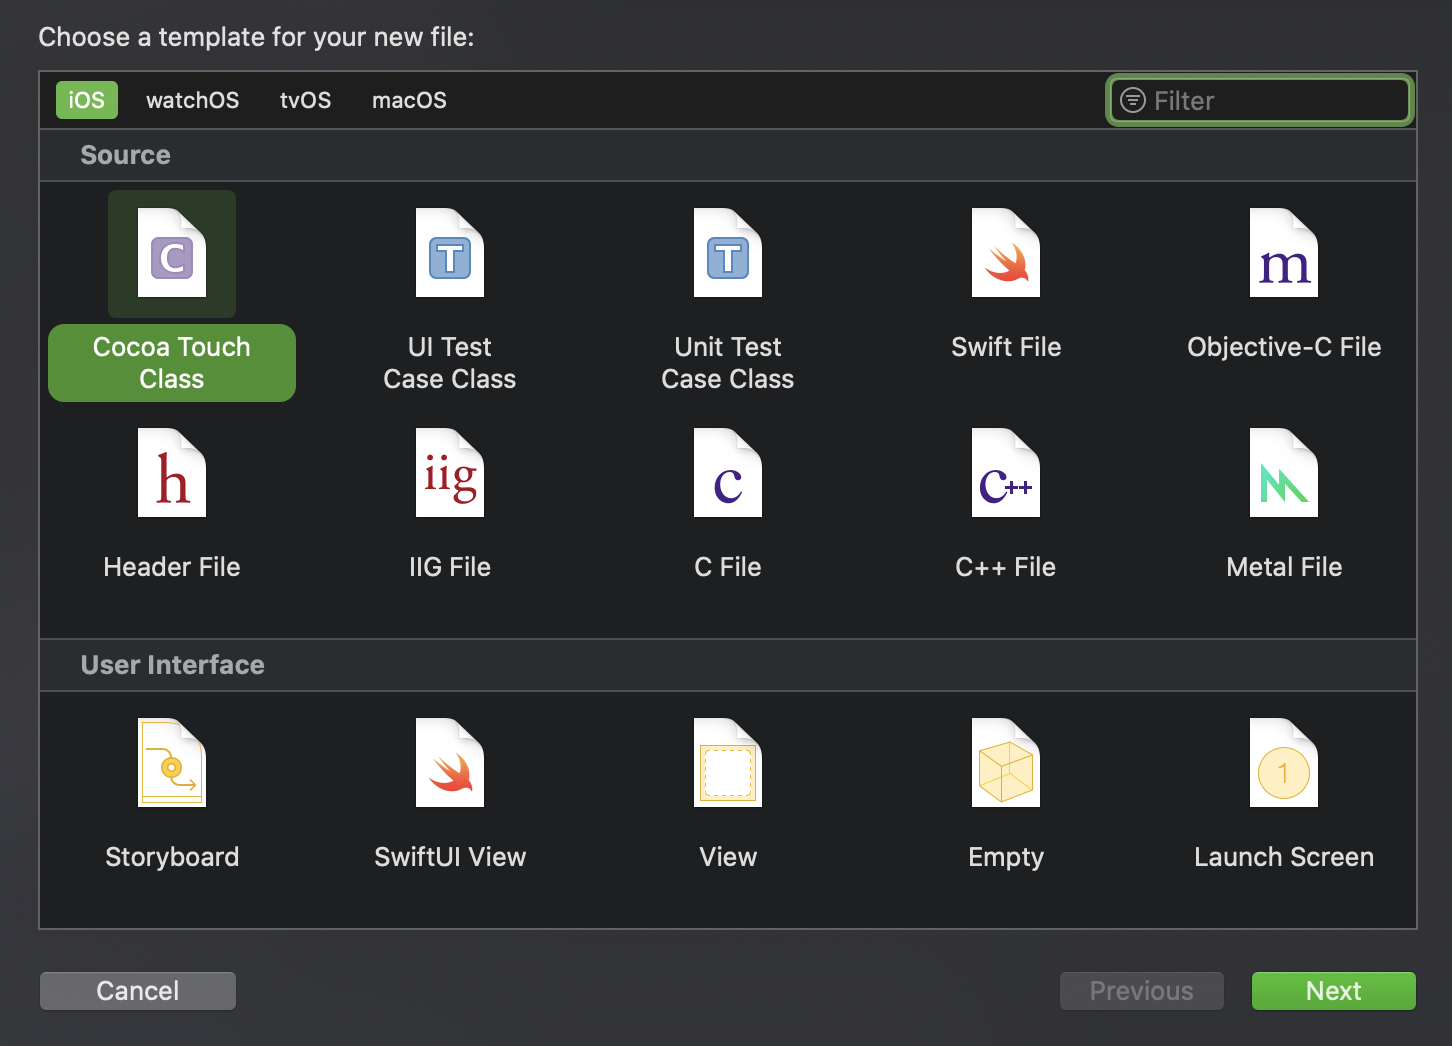
Task: Select the Swift File template icon
Action: (x=1006, y=253)
